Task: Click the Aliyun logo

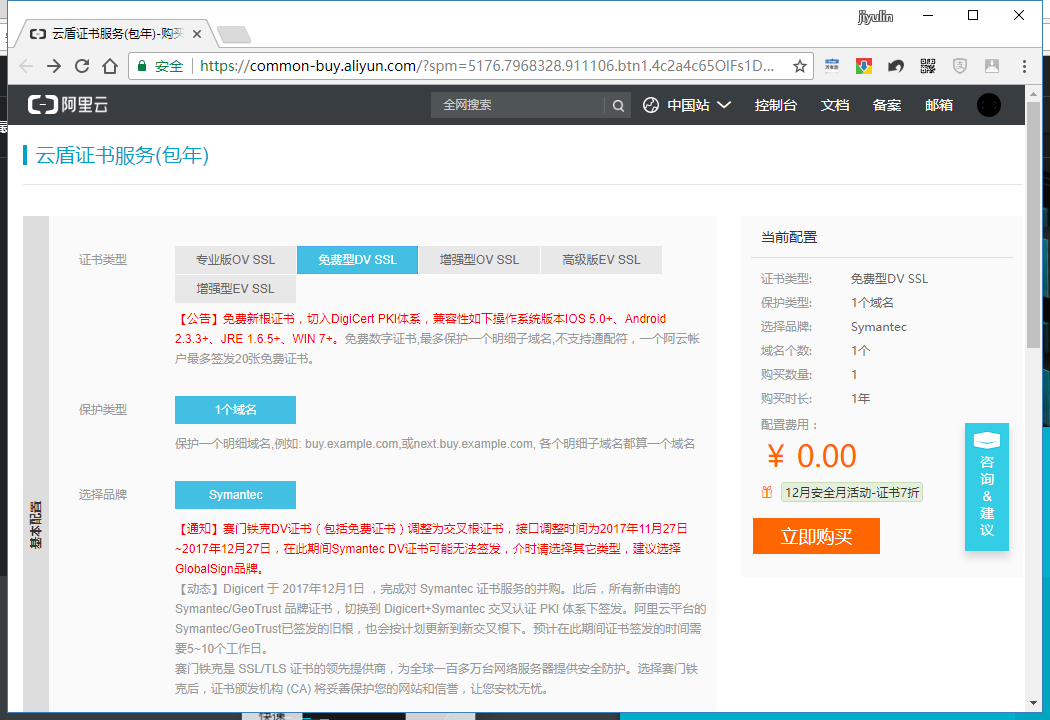Action: point(68,104)
